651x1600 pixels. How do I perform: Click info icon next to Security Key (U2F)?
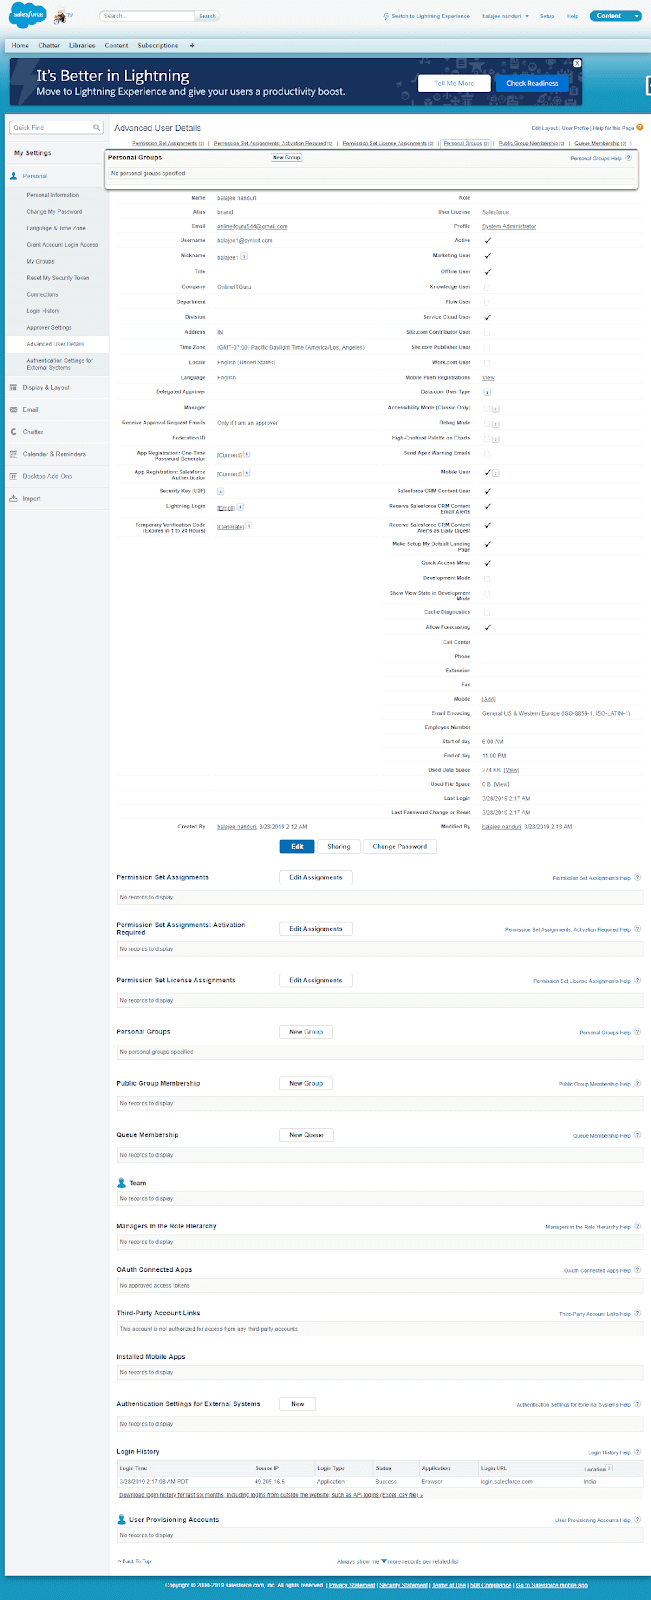(220, 492)
